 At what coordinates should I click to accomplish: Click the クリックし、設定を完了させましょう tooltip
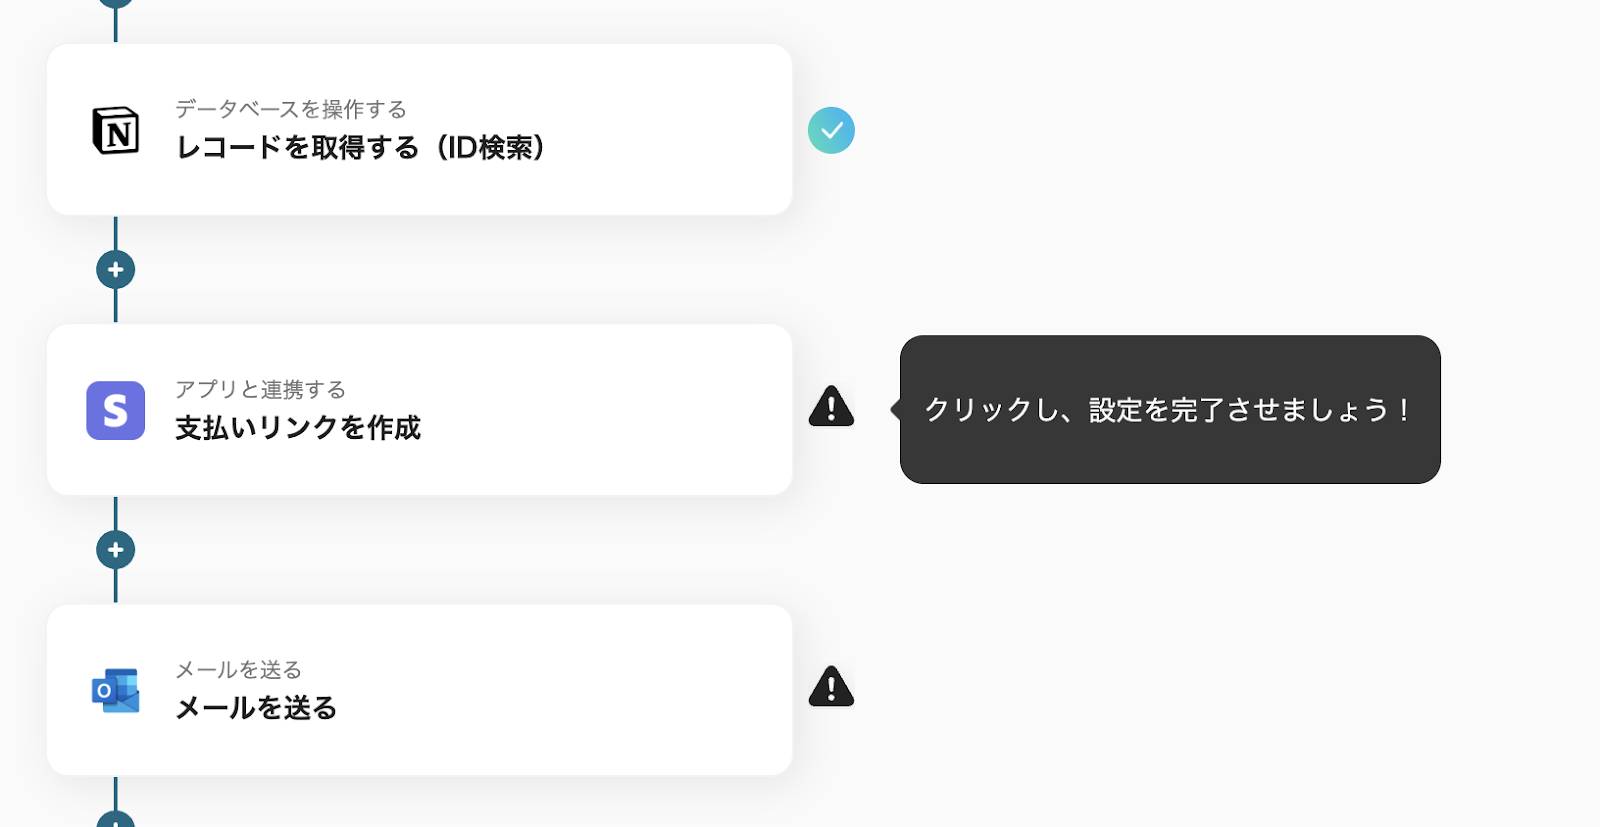pos(1169,410)
